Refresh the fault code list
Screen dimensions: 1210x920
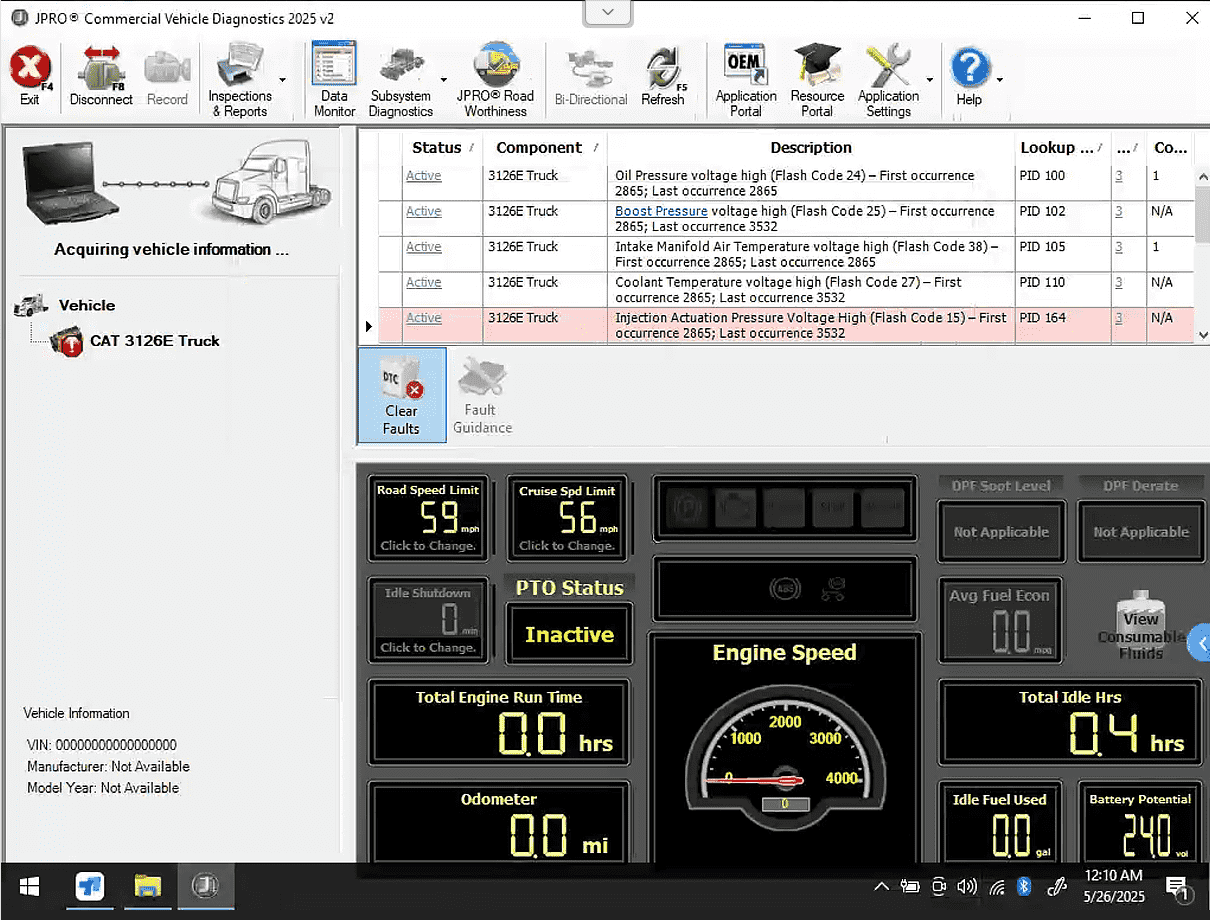click(663, 78)
